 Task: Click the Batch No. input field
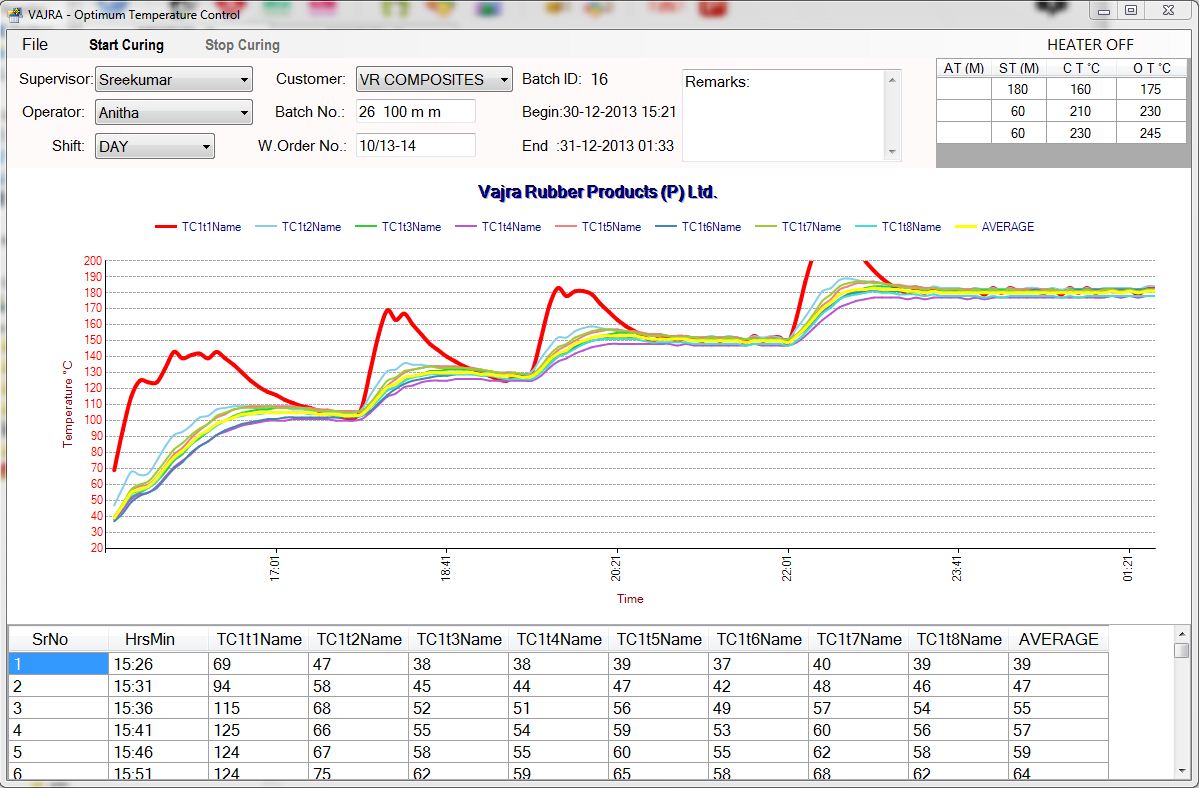(x=415, y=112)
